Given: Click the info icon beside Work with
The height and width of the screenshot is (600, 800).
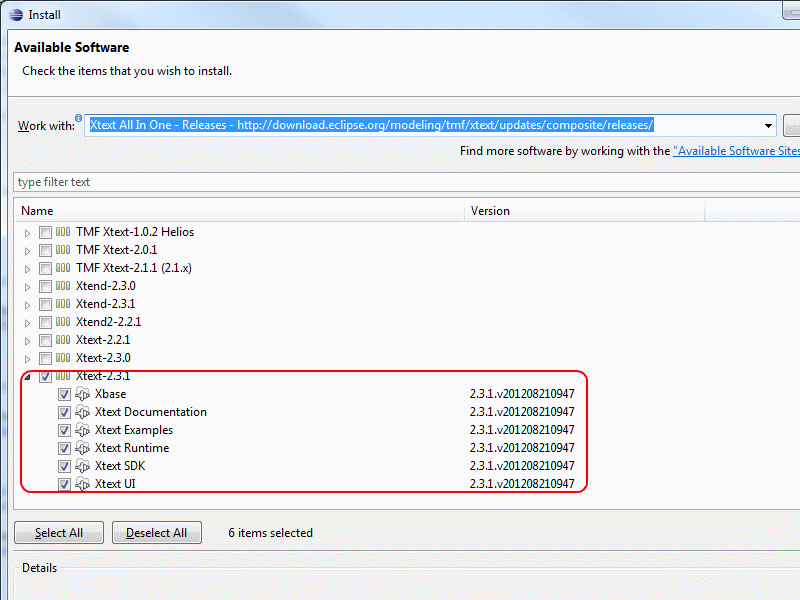Looking at the screenshot, I should point(78,118).
